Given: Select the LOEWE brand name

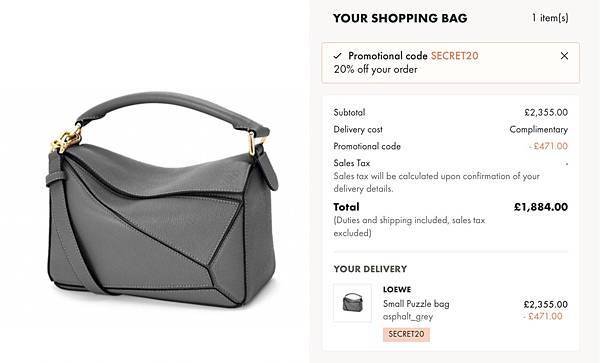Looking at the screenshot, I should click(x=397, y=290).
